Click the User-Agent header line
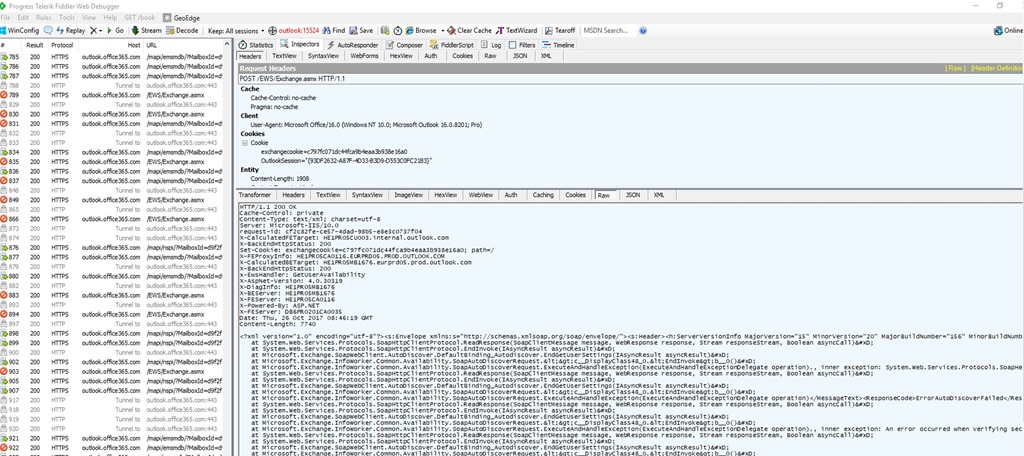The image size is (1024, 456). (366, 124)
